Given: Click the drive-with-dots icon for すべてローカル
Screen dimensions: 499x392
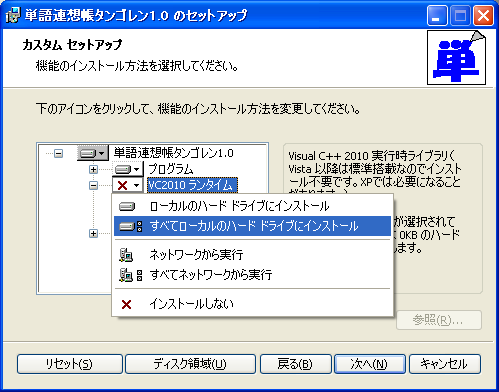Looking at the screenshot, I should tap(131, 227).
